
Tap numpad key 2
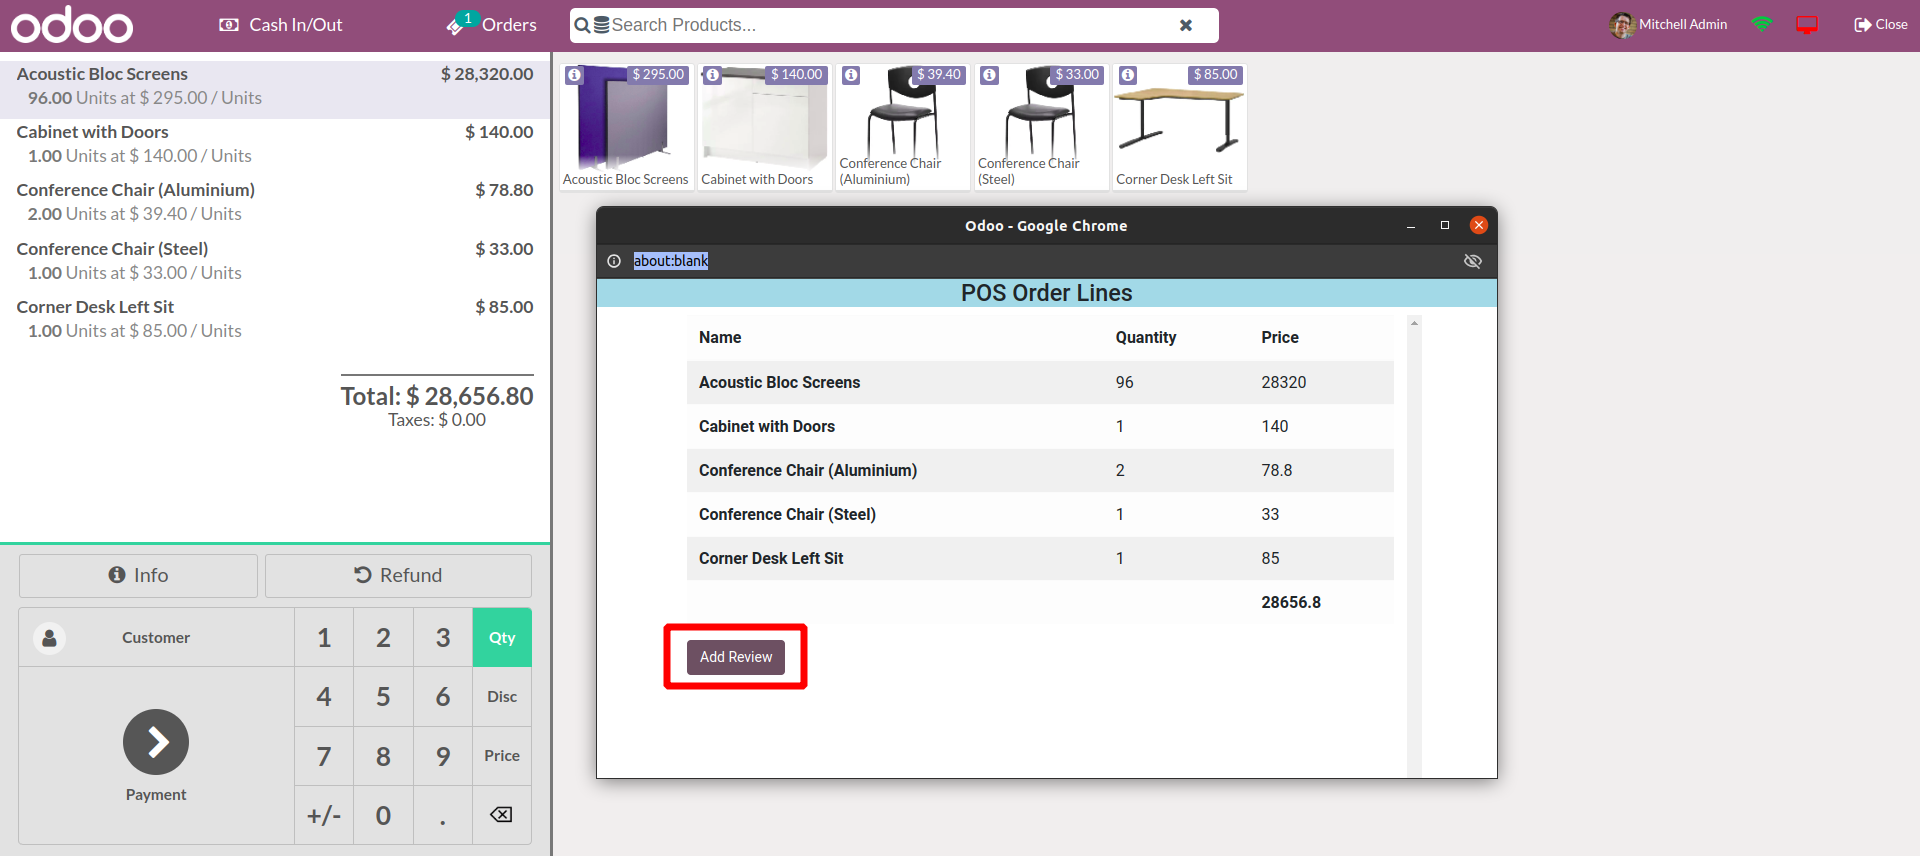[x=383, y=637]
